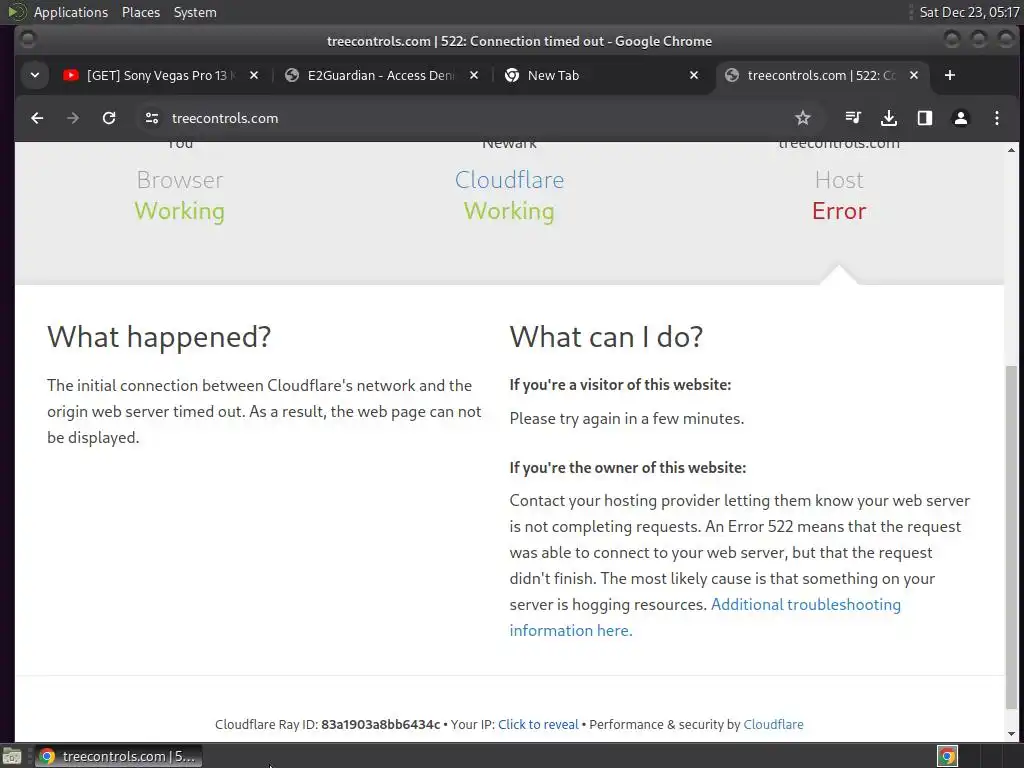The height and width of the screenshot is (768, 1024).
Task: Click the page vertical scrollbar thumb
Action: tap(1012, 537)
